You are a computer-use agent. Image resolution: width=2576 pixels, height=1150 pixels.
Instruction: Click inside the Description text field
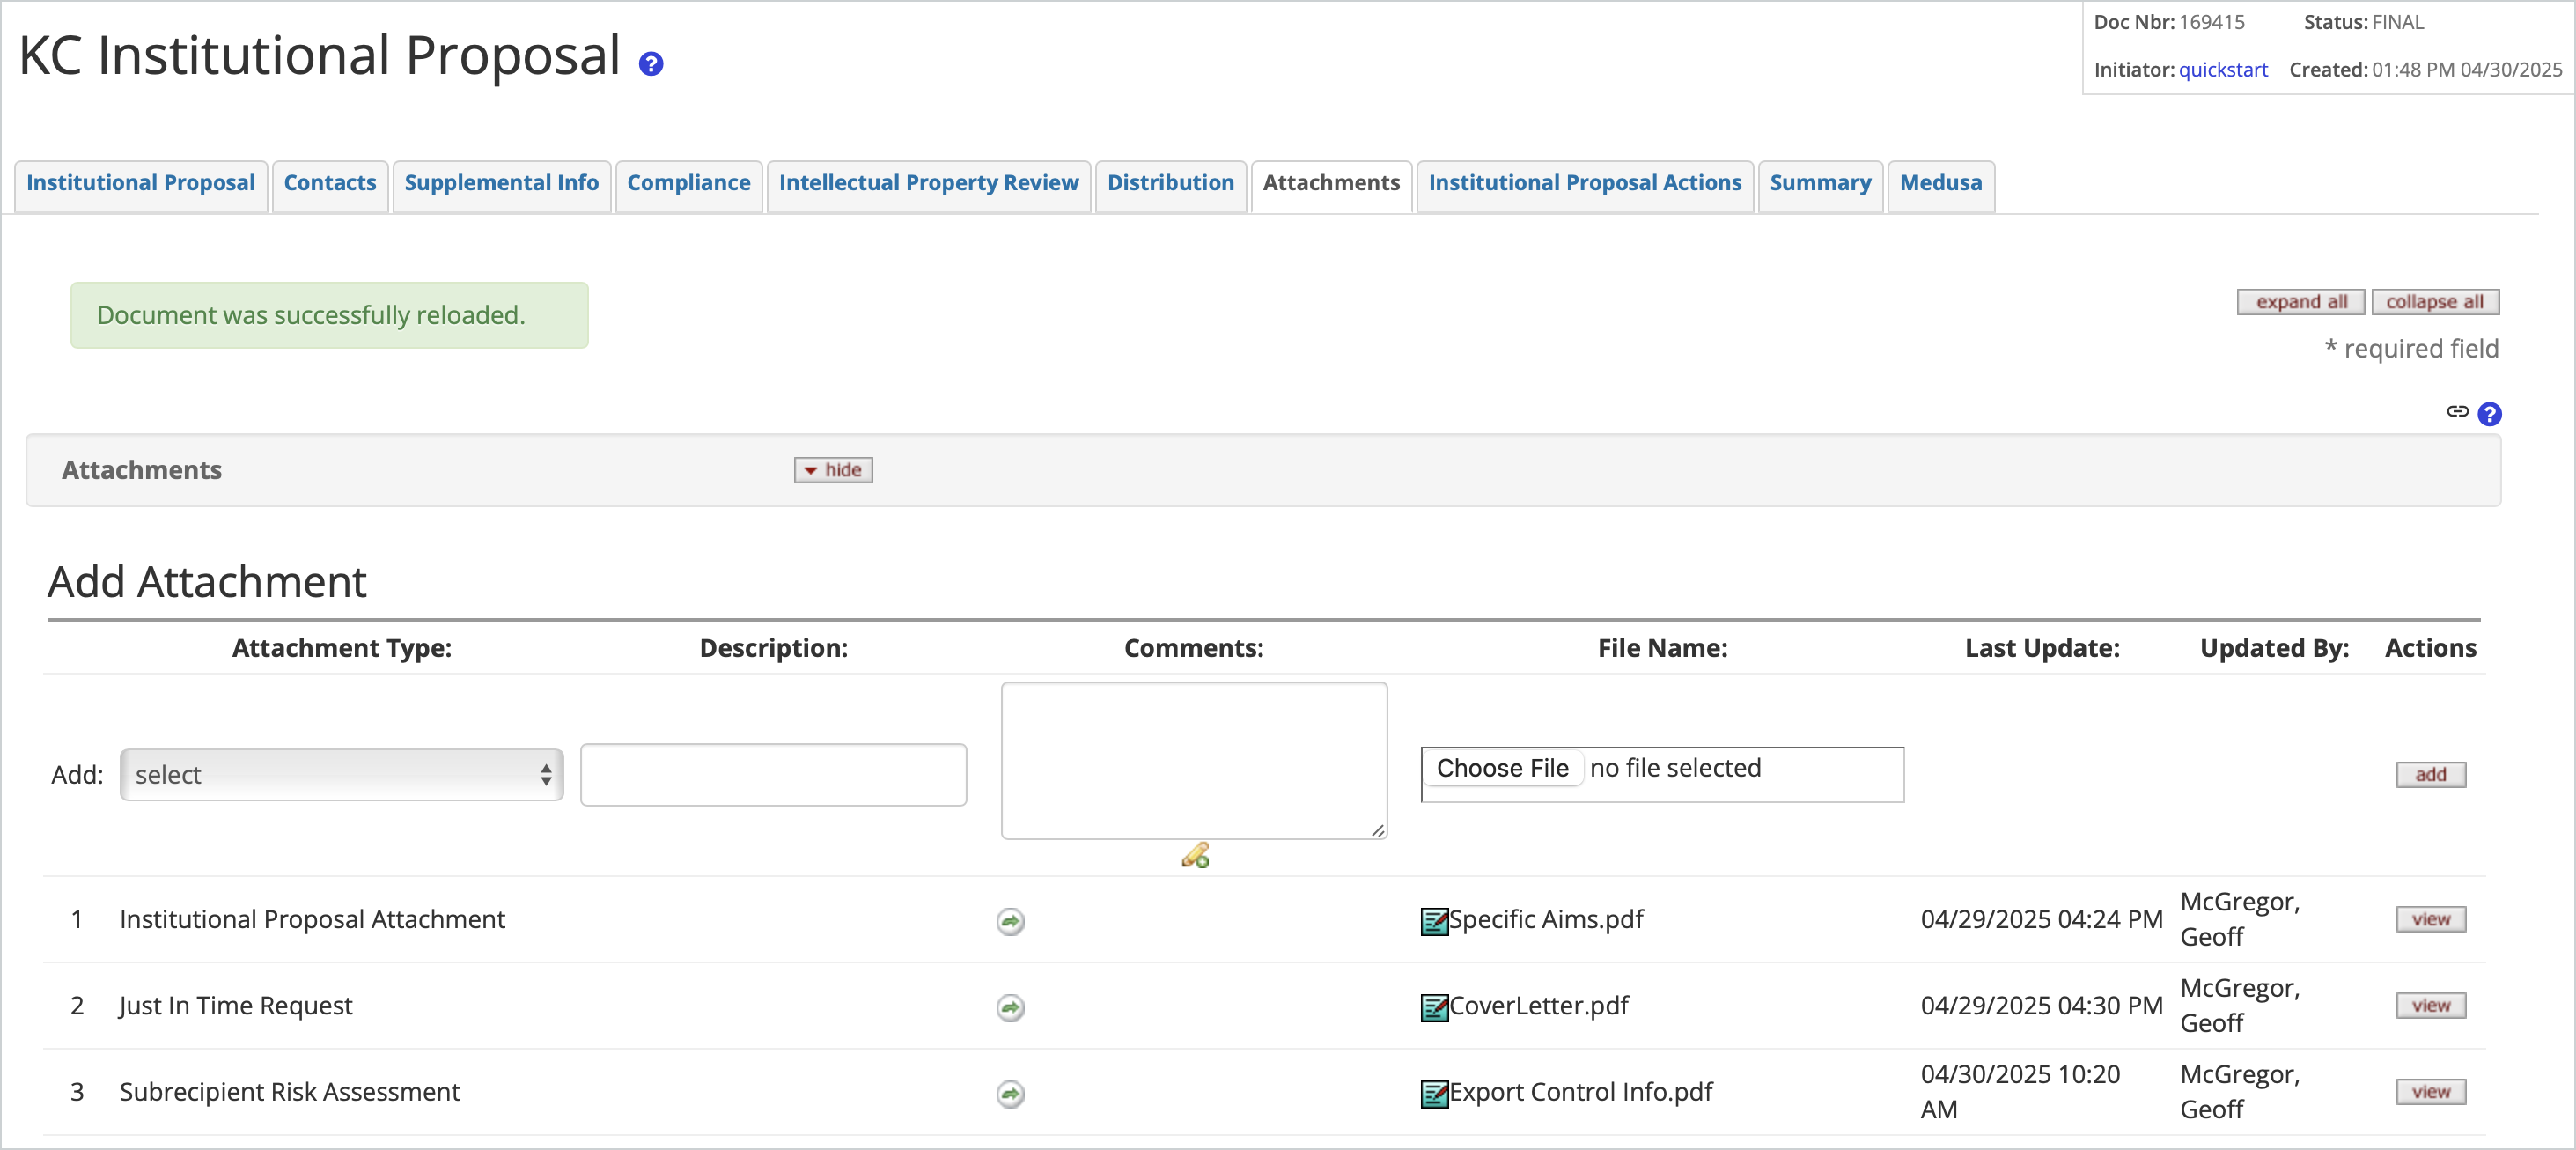pyautogui.click(x=773, y=774)
